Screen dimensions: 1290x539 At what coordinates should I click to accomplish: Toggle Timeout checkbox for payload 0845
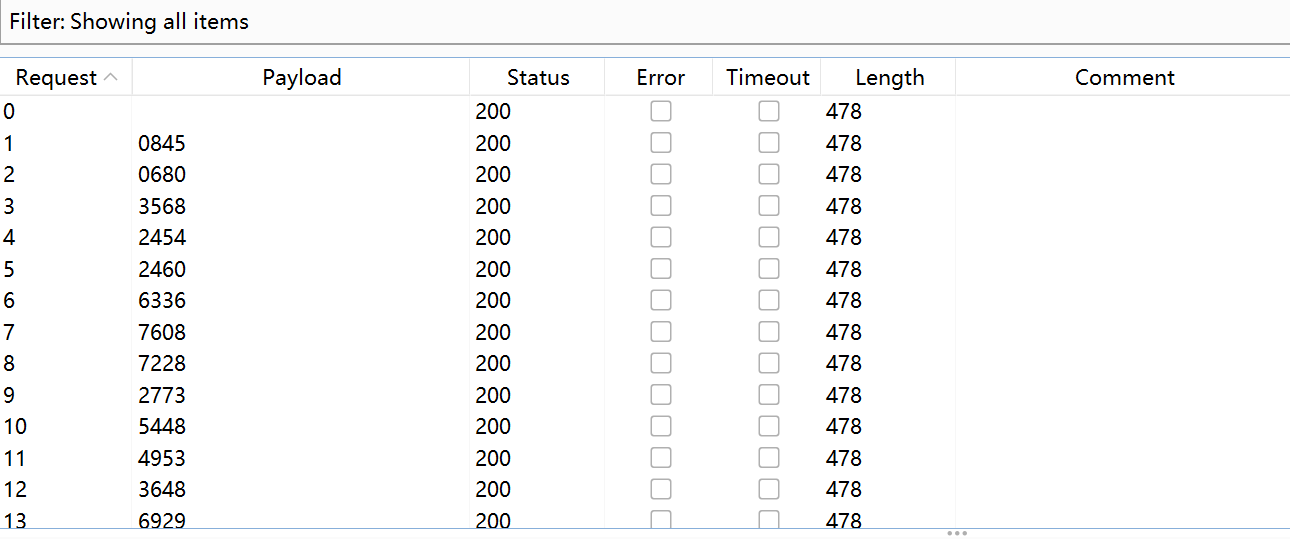[x=769, y=143]
